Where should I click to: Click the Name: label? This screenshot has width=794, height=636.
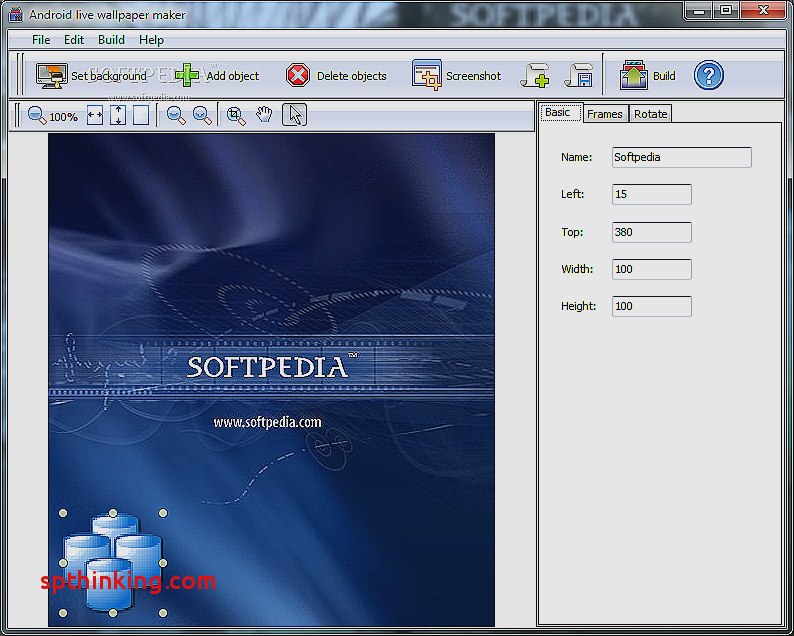tap(576, 157)
